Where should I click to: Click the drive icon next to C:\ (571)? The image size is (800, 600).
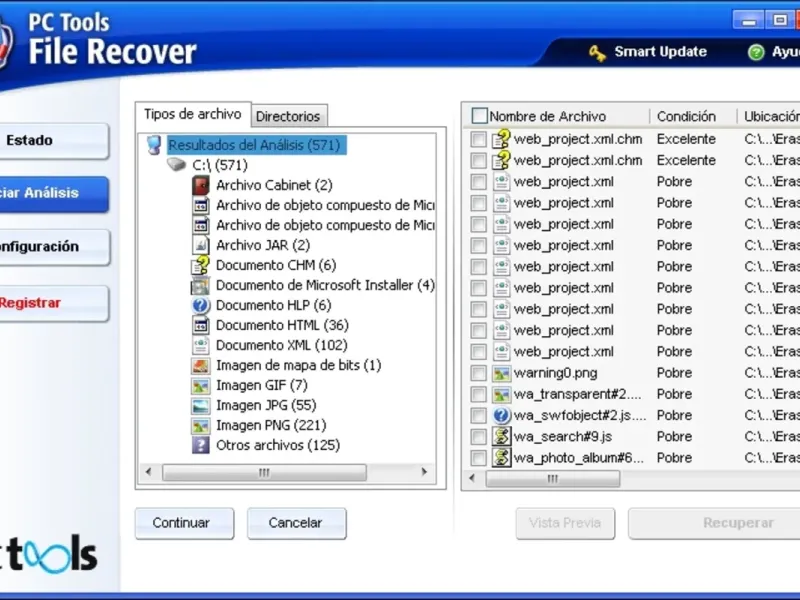point(177,164)
